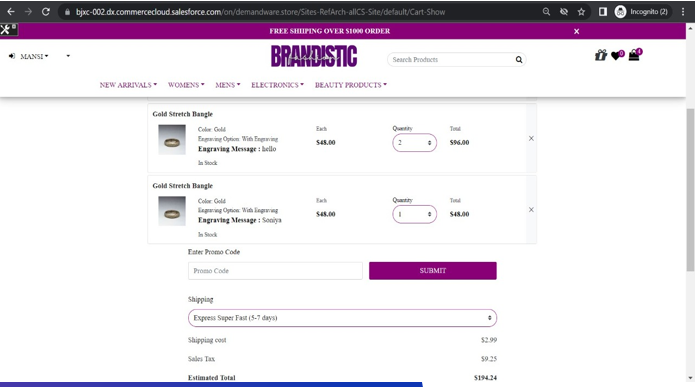
Task: Open the gift registry icon
Action: (x=600, y=55)
